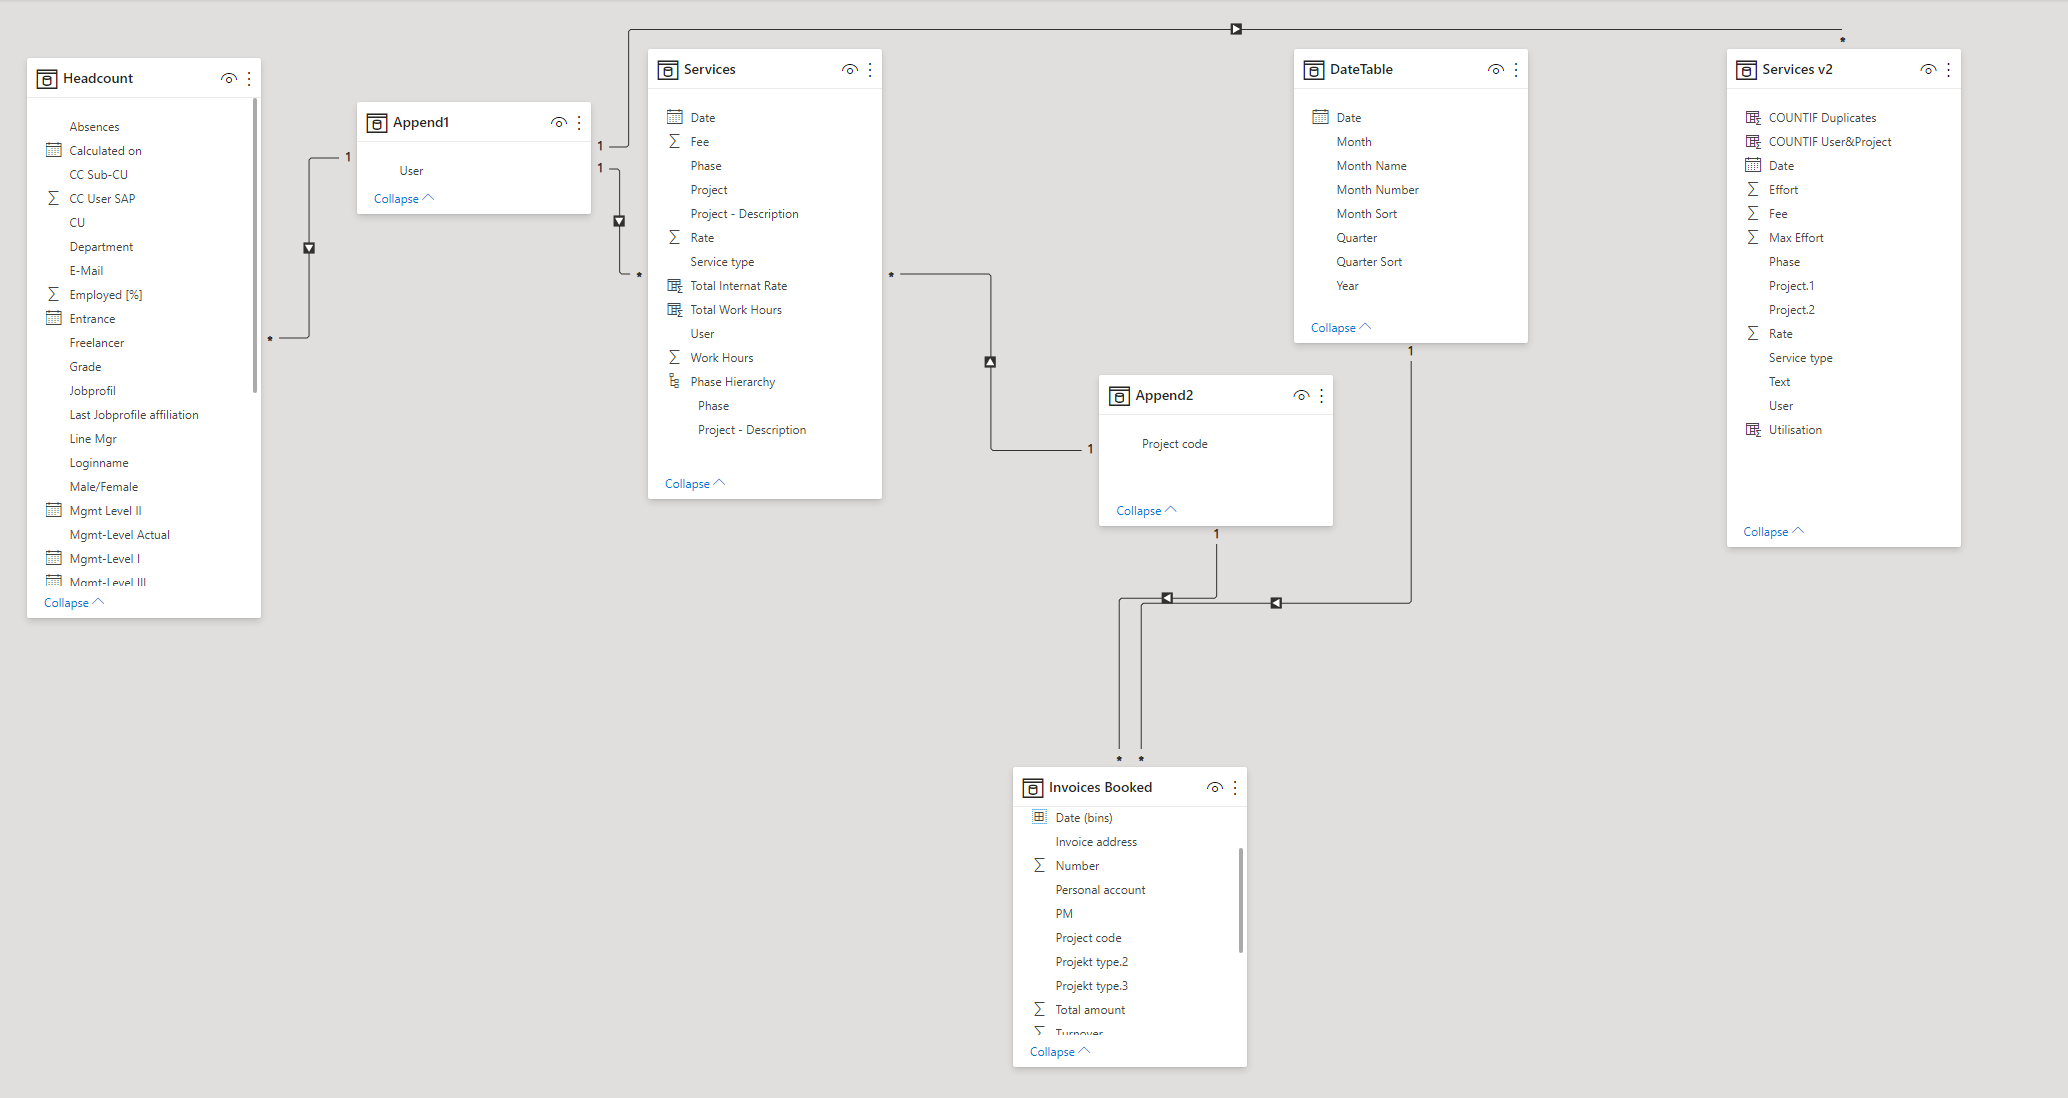Click icon next to COUNTIF Duplicates
This screenshot has height=1098, width=2068.
tap(1753, 117)
